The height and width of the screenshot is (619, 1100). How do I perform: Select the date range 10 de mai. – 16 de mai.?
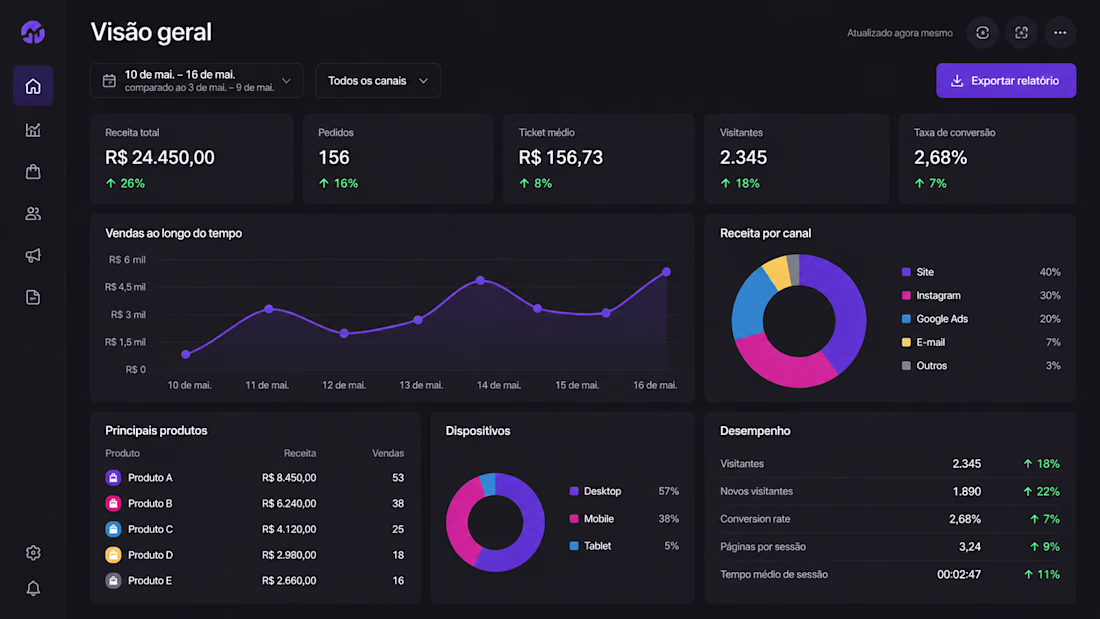(x=196, y=81)
